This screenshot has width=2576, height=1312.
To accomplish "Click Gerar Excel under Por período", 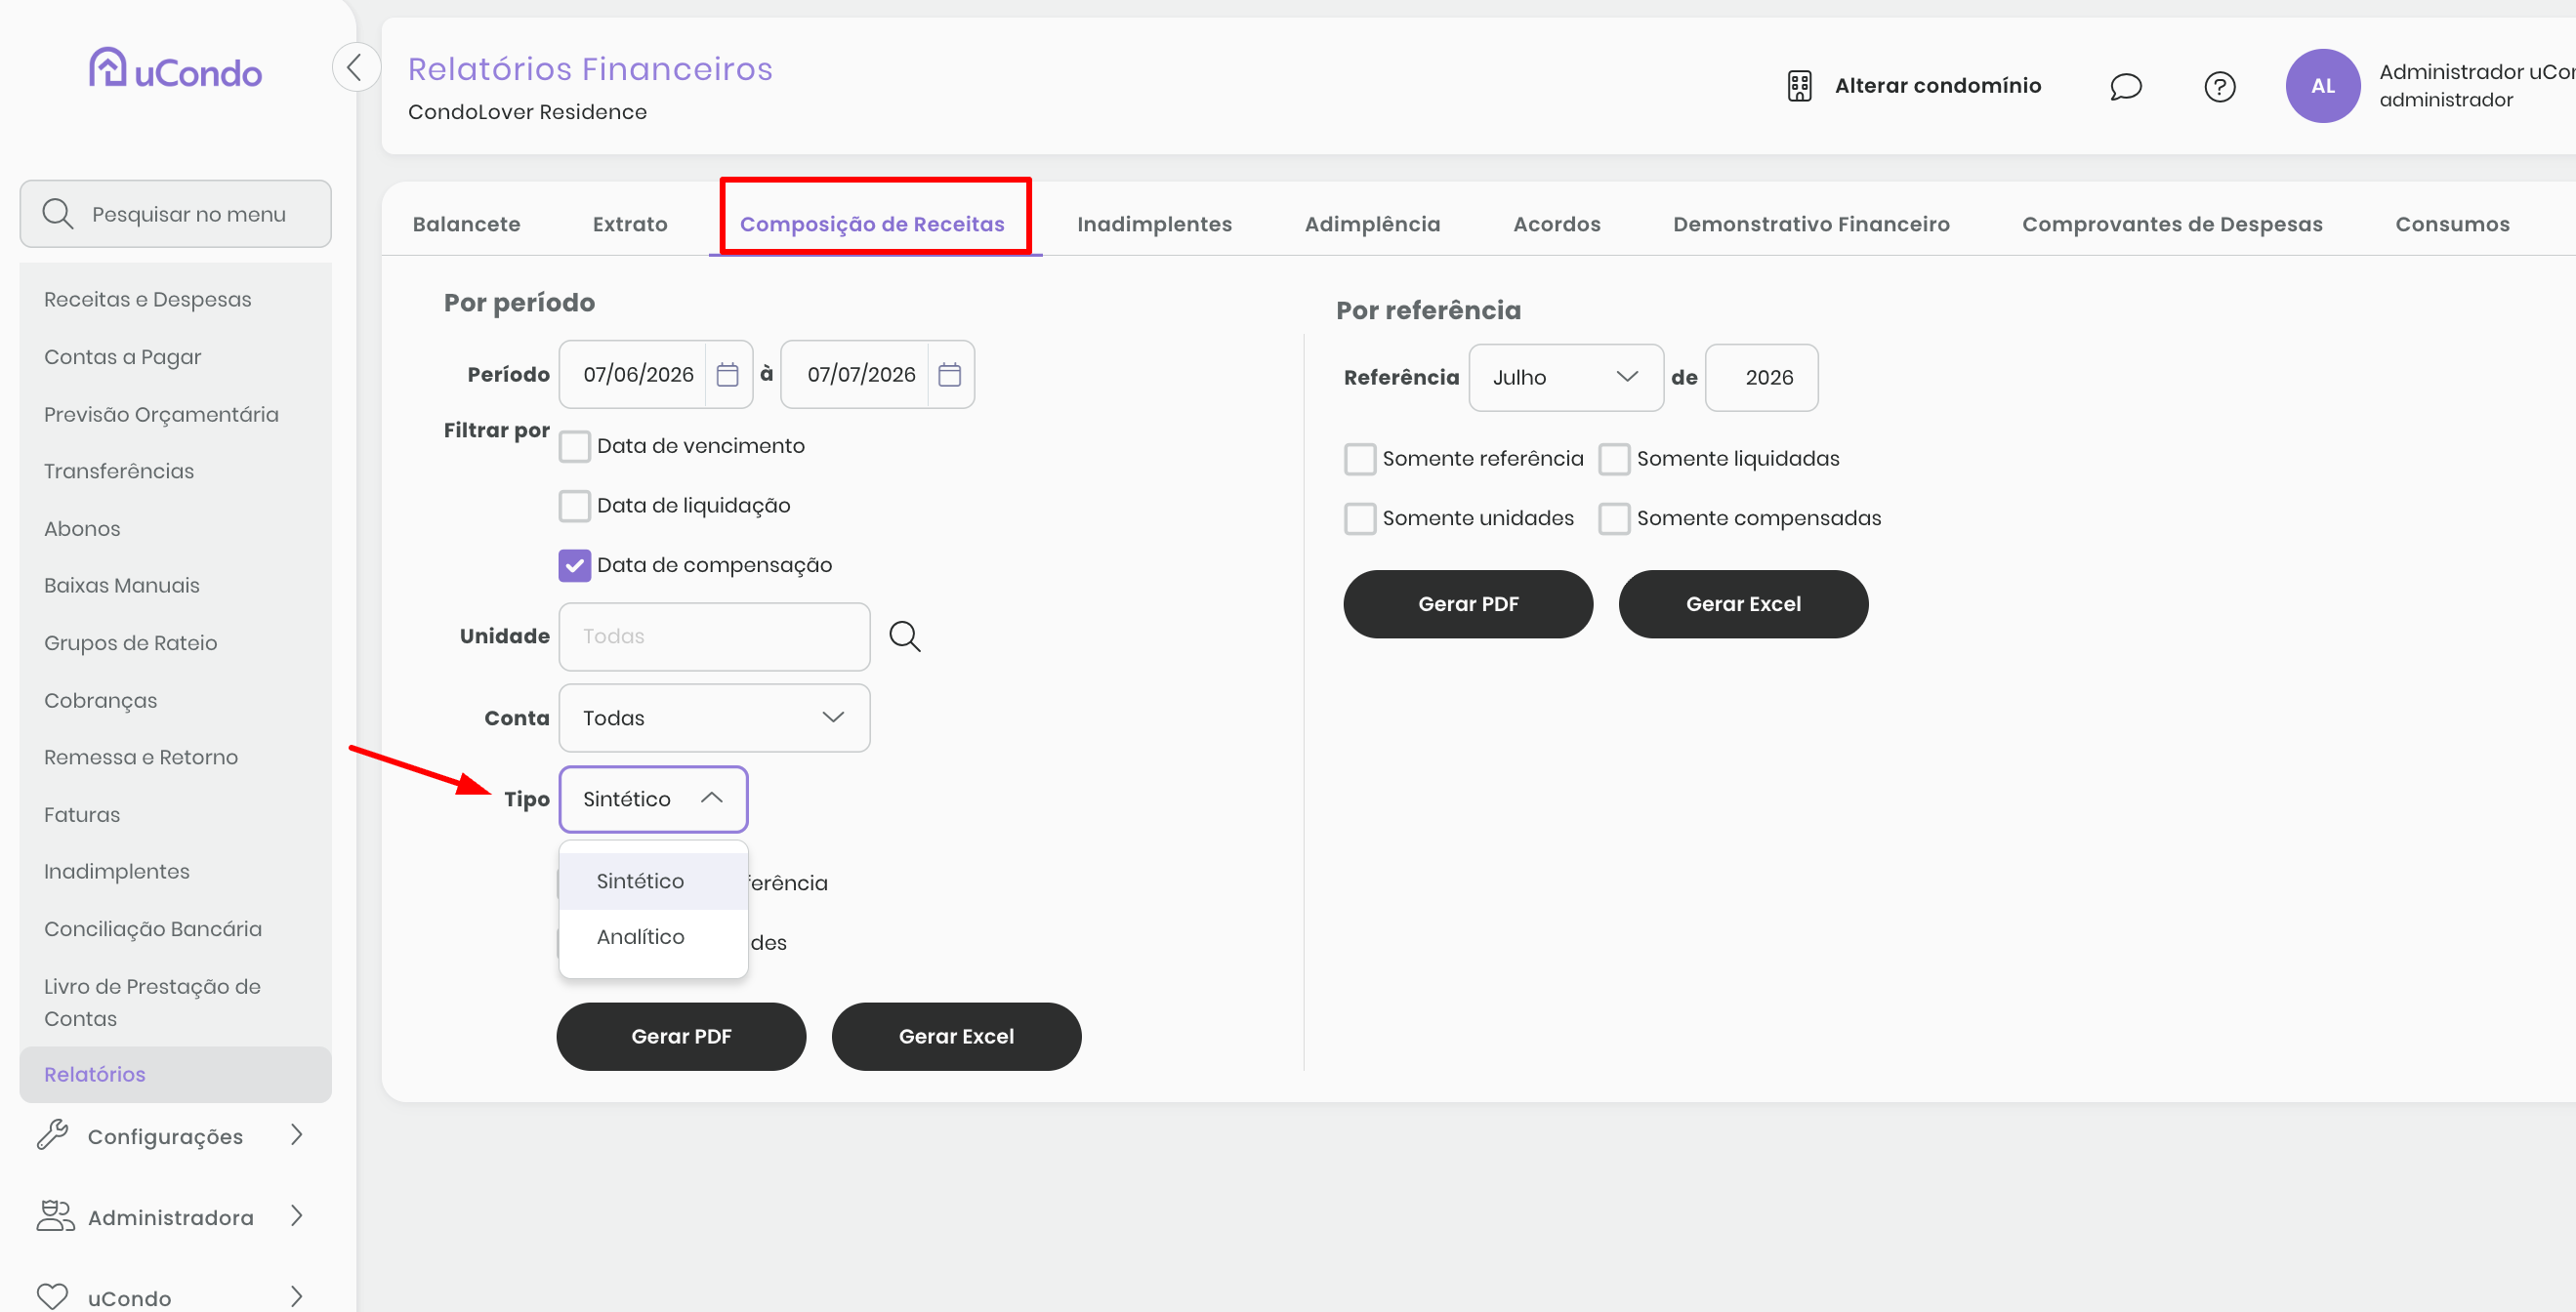I will pyautogui.click(x=956, y=1037).
